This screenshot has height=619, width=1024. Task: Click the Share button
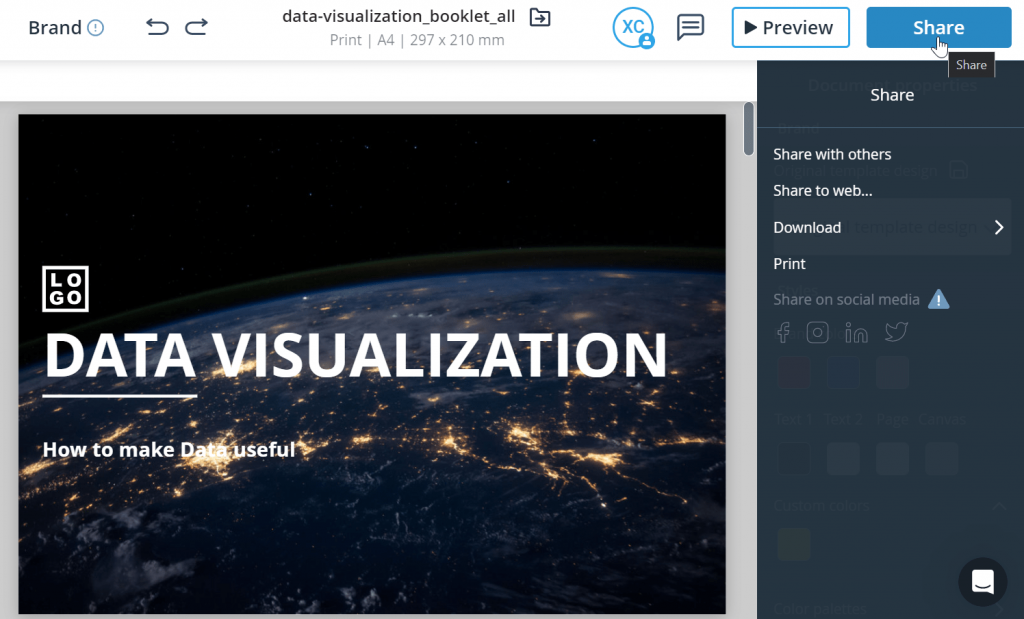tap(938, 27)
